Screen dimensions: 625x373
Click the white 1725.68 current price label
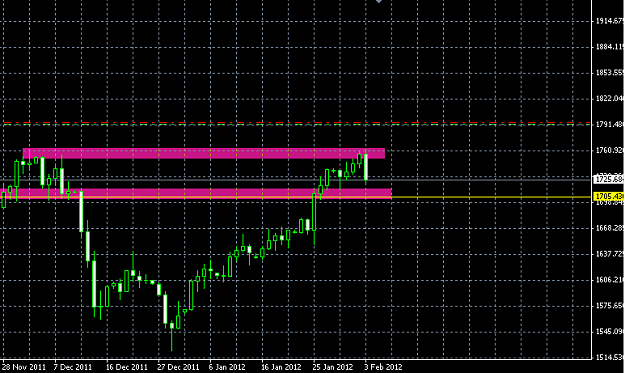609,179
